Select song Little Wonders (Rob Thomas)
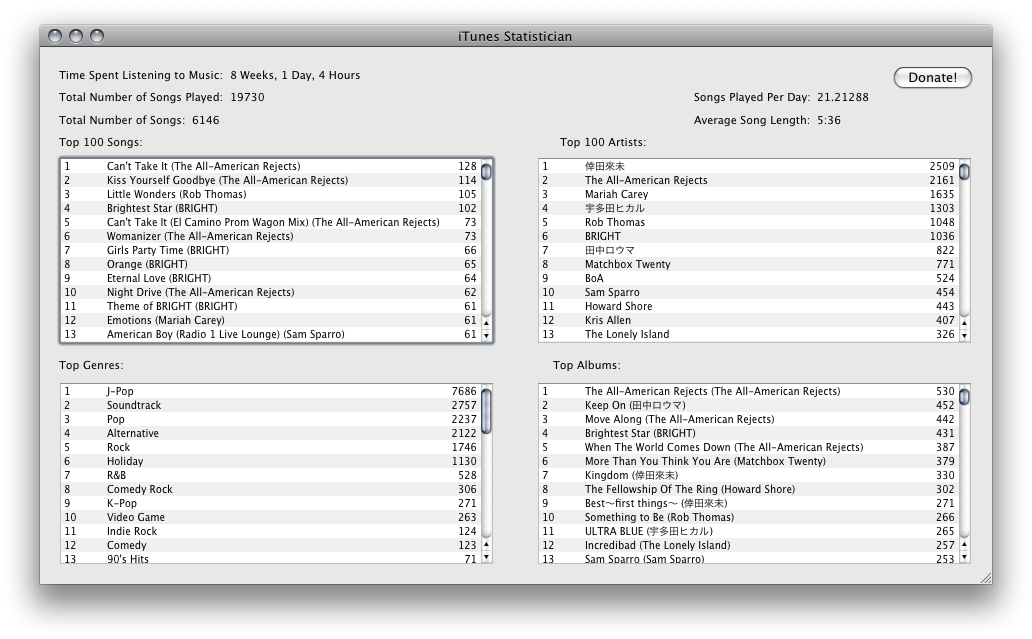 point(271,194)
